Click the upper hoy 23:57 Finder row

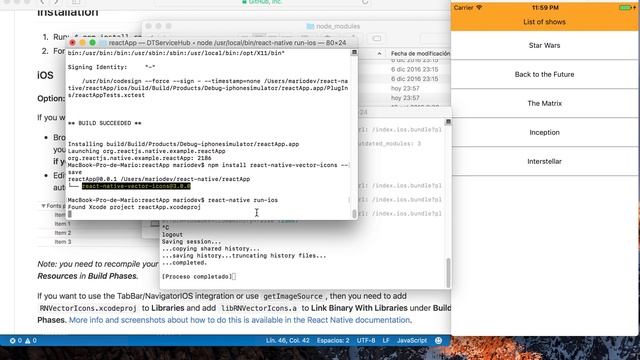[405, 88]
